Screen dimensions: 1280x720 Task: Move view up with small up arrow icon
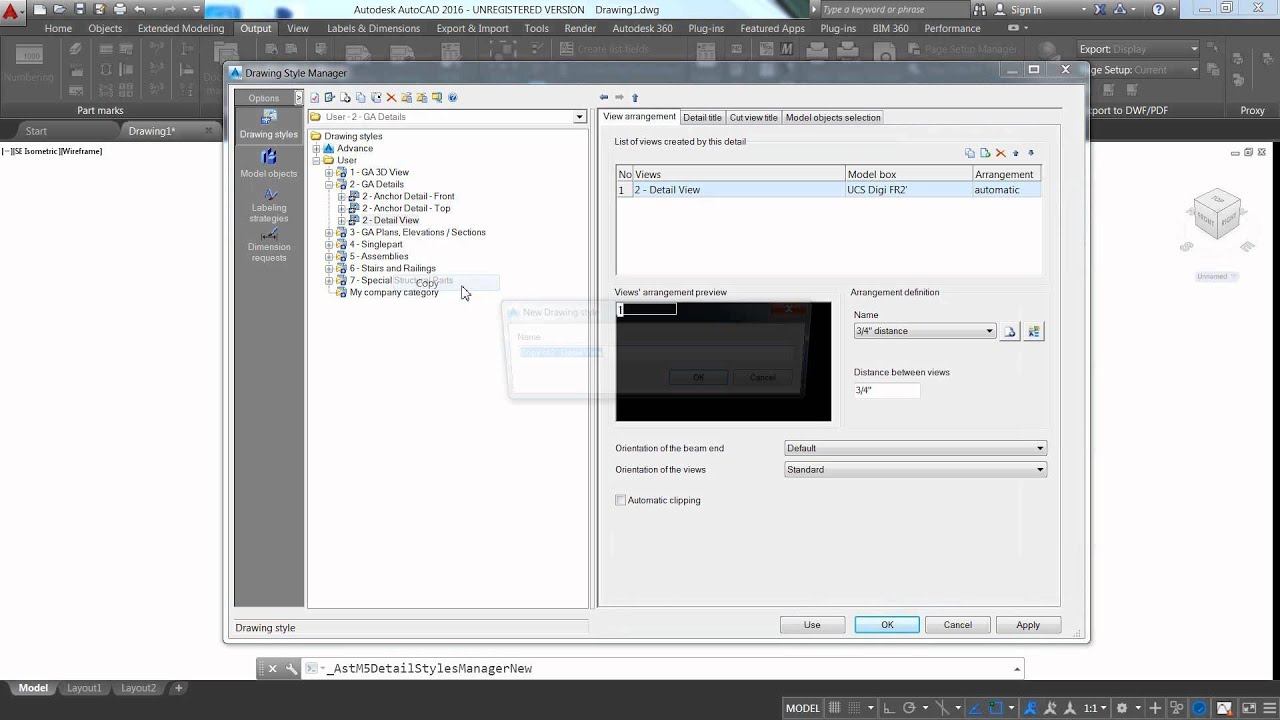1016,153
